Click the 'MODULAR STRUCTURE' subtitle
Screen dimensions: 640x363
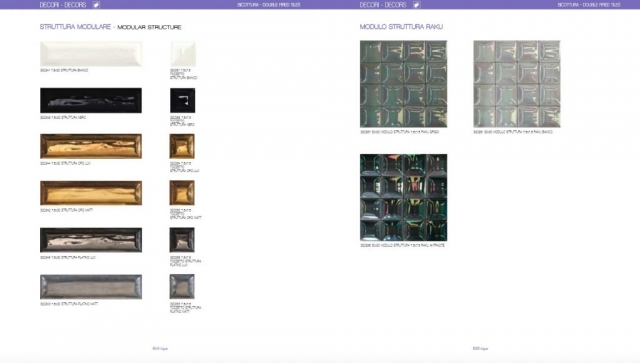tap(149, 27)
